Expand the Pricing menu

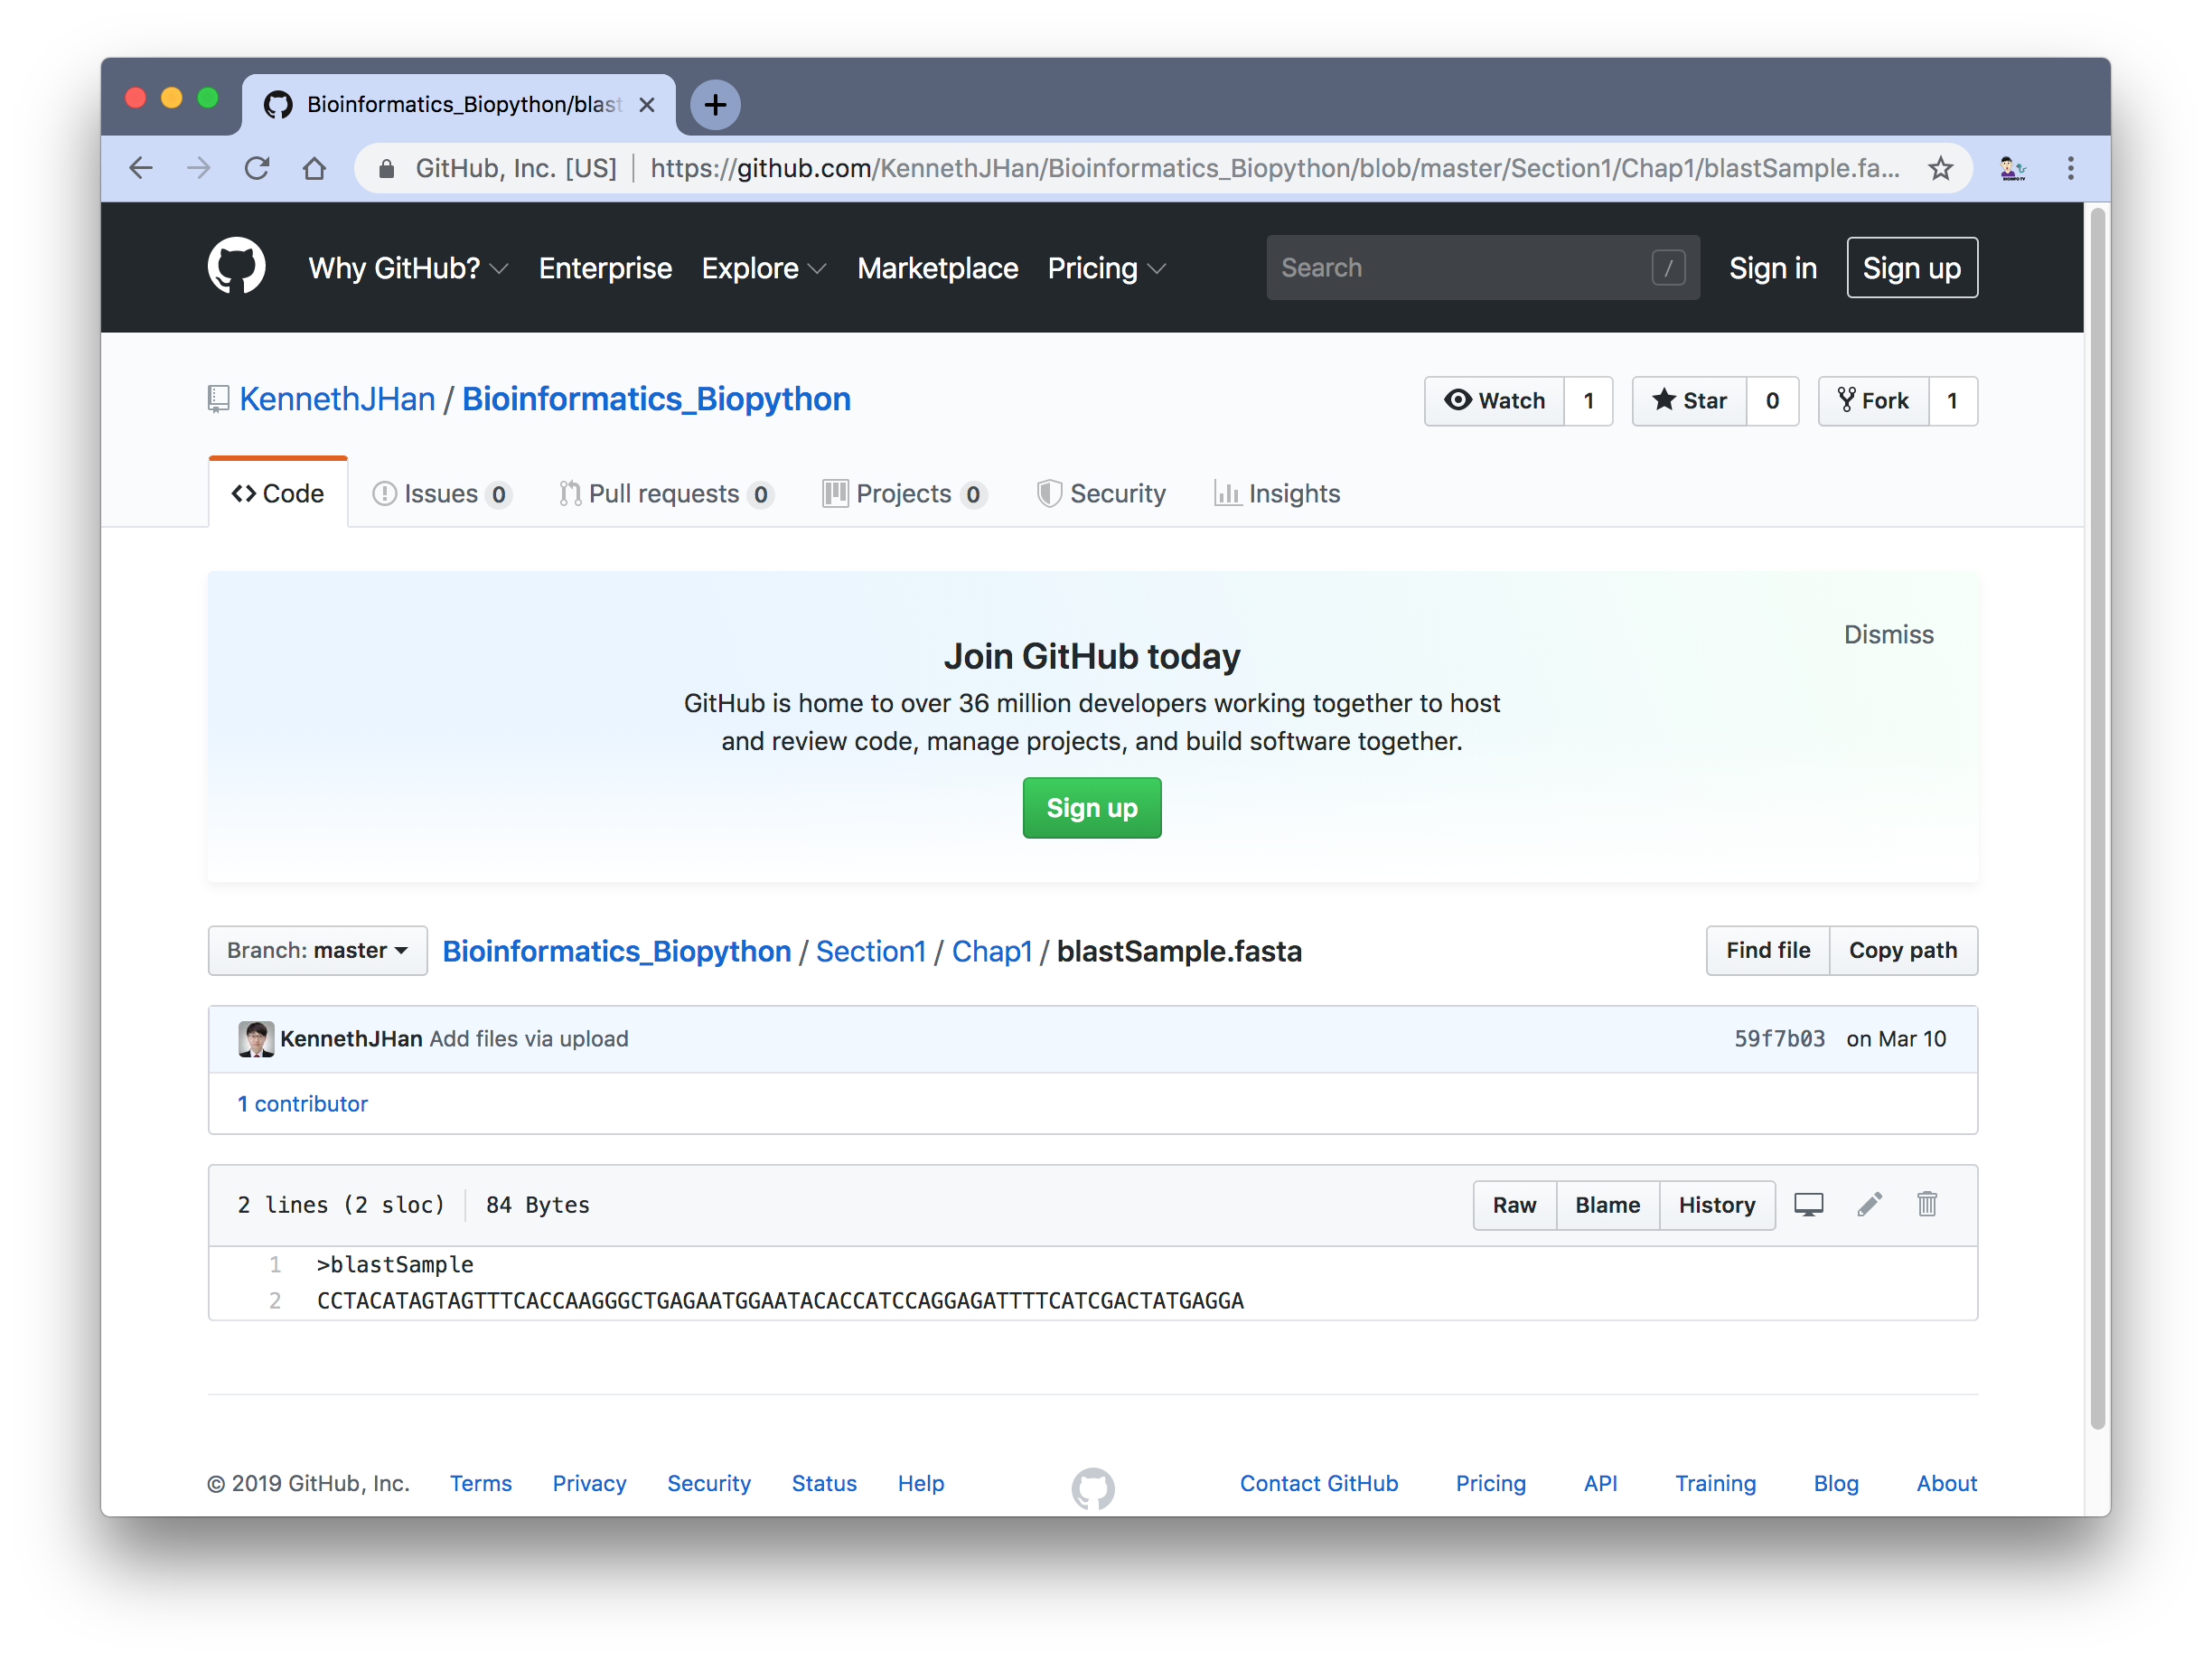(1106, 268)
